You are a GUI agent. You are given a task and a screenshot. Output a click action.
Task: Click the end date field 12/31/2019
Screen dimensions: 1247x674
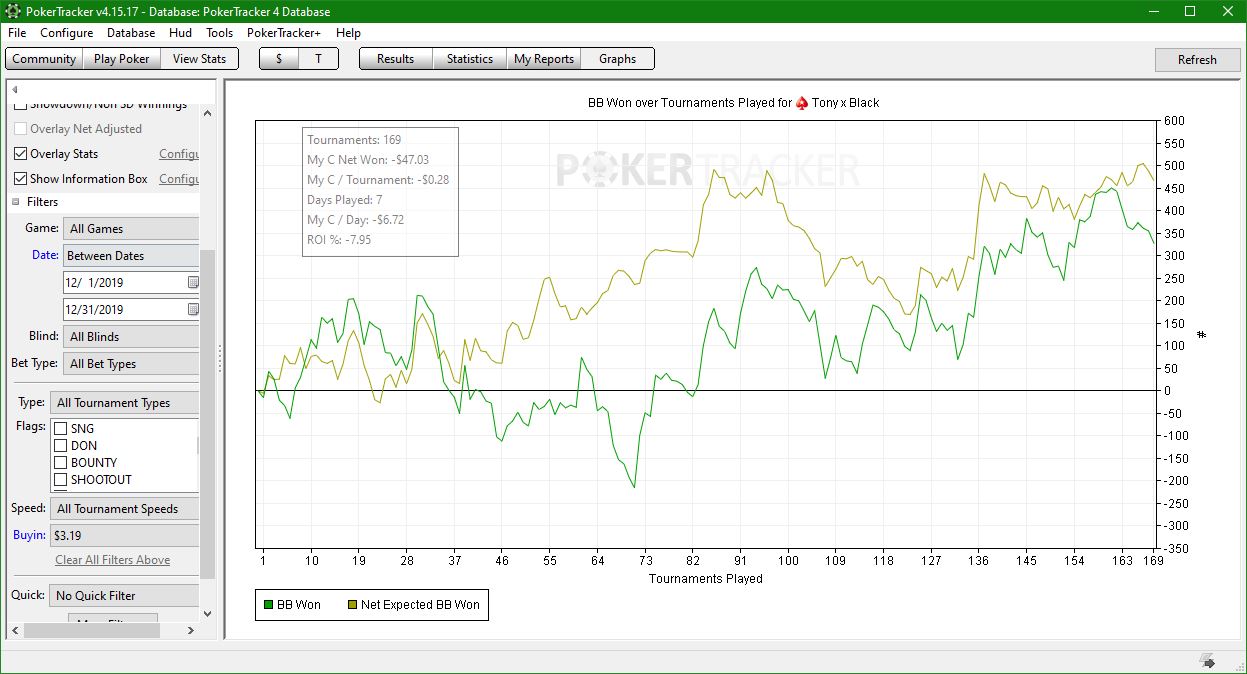(123, 310)
